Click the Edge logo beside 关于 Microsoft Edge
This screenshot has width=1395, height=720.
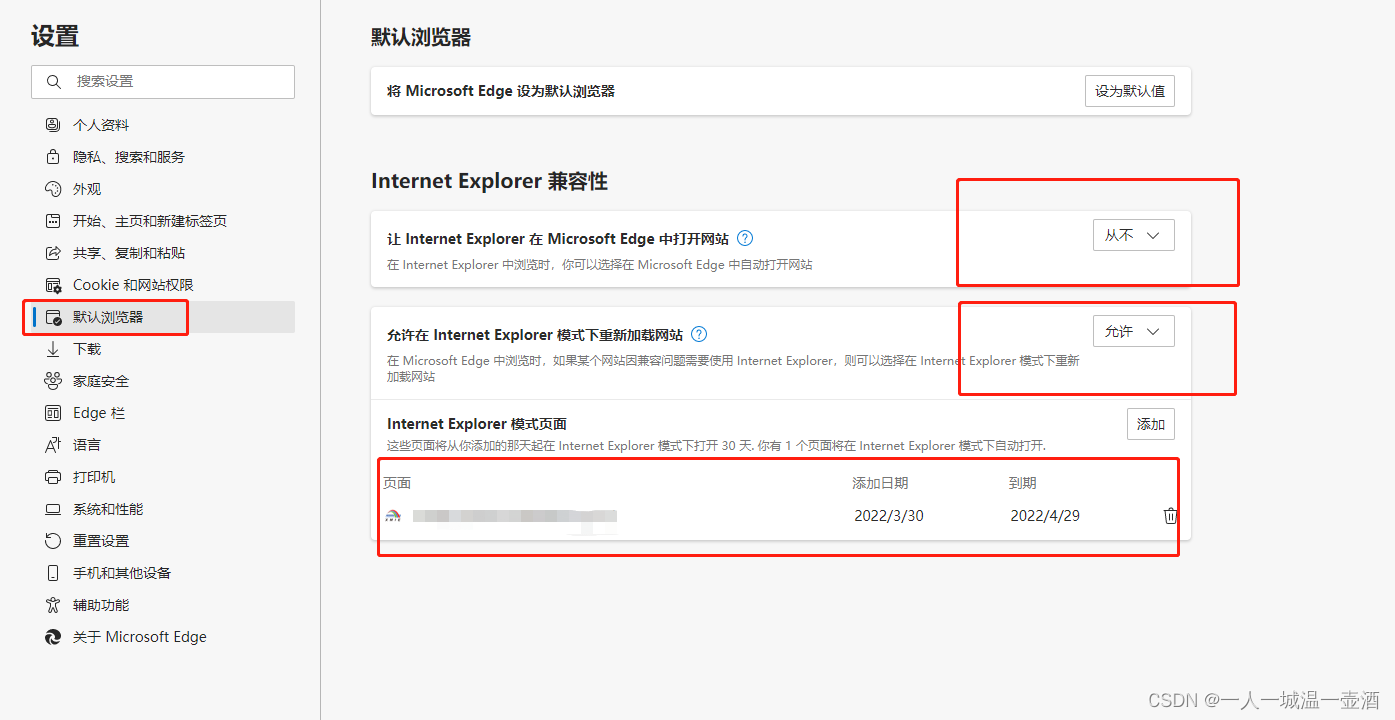pyautogui.click(x=53, y=637)
